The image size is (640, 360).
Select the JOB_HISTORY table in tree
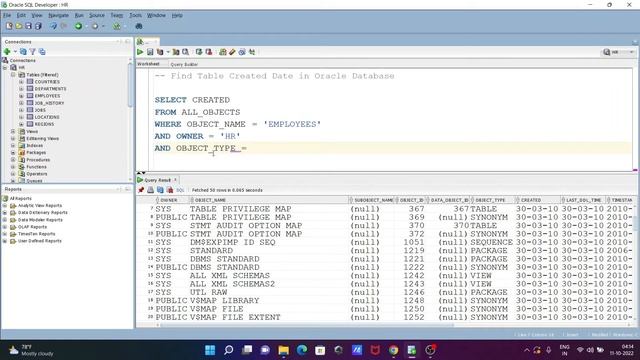[x=49, y=103]
